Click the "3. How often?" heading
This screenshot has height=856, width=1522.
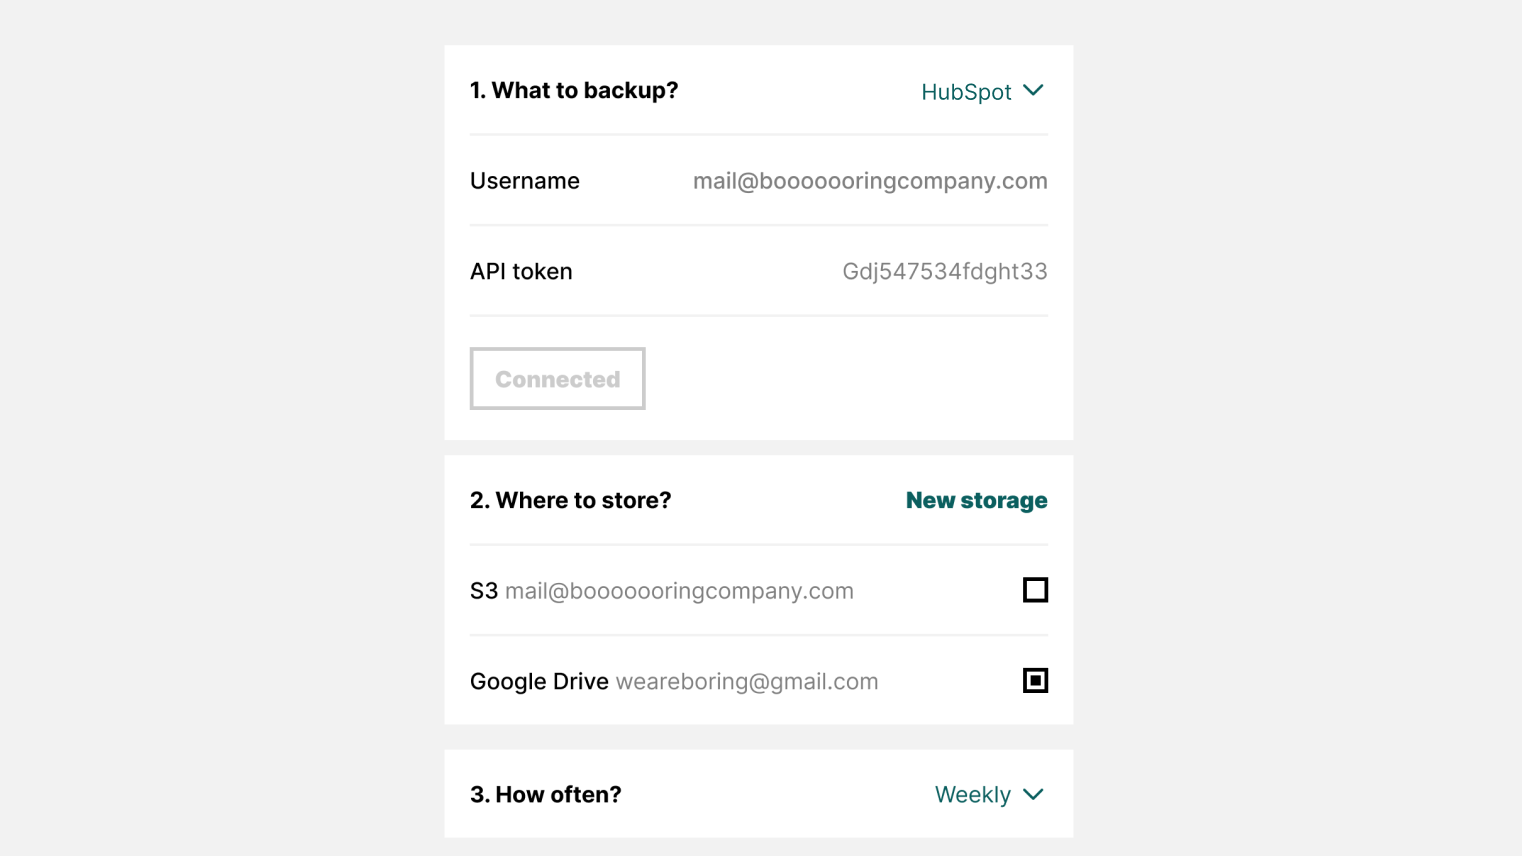[x=545, y=795]
